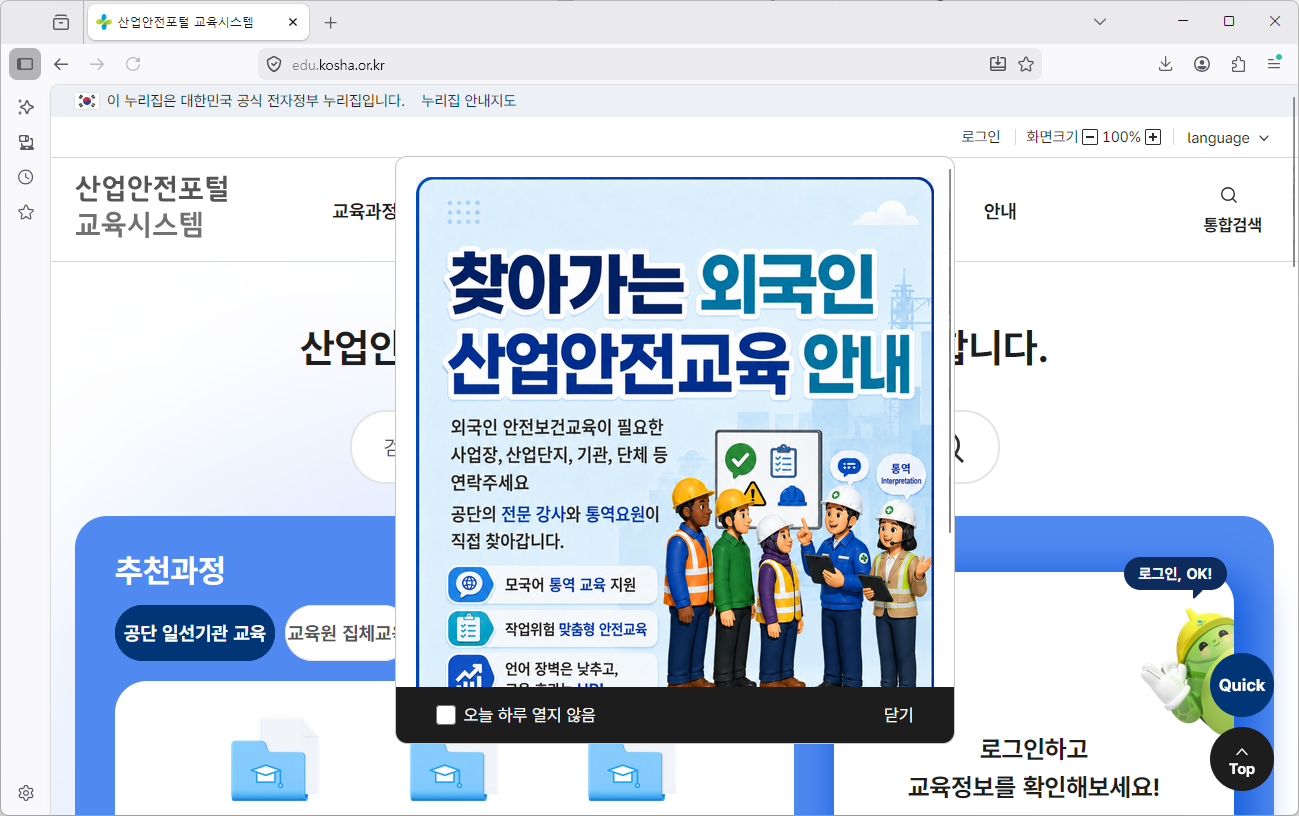Click the sidebar AI sparkle icon
1299x816 pixels.
coord(26,107)
